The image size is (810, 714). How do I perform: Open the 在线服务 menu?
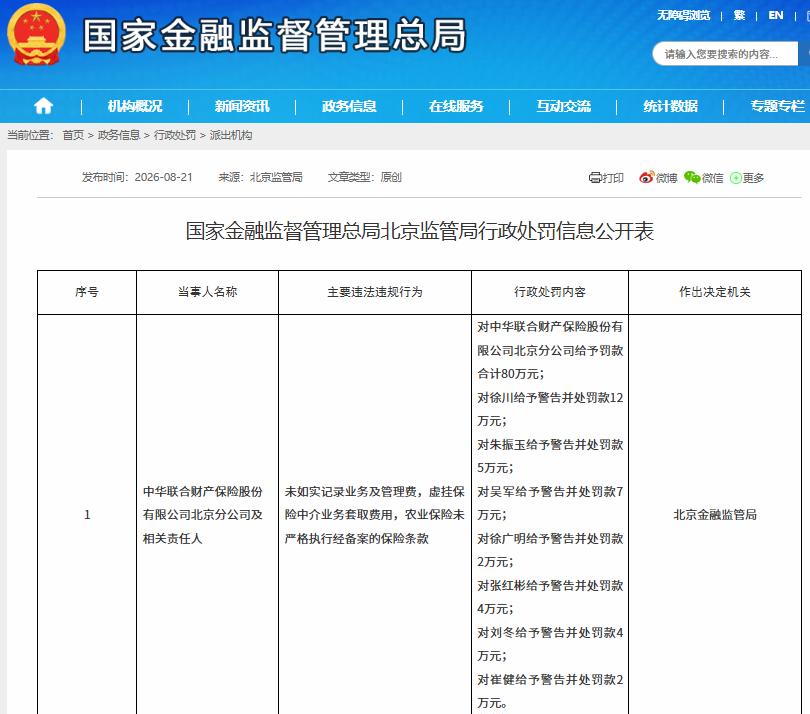tap(456, 106)
